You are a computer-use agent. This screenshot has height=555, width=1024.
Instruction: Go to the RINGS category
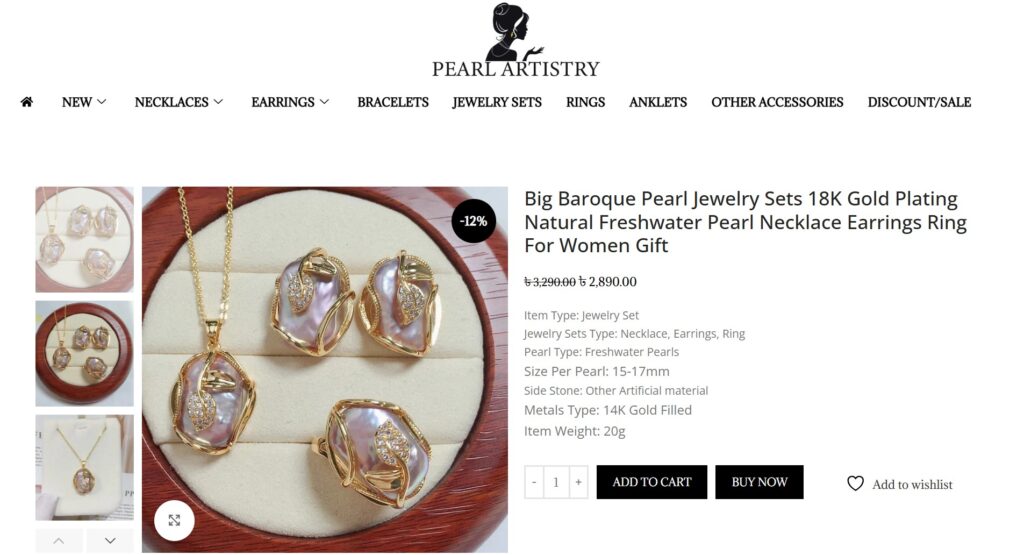pyautogui.click(x=585, y=102)
